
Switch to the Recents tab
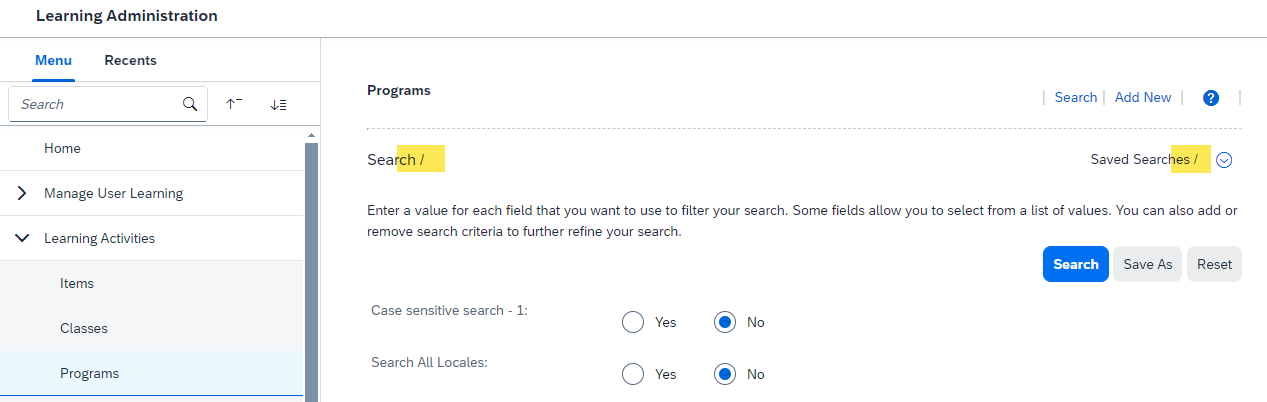click(130, 60)
